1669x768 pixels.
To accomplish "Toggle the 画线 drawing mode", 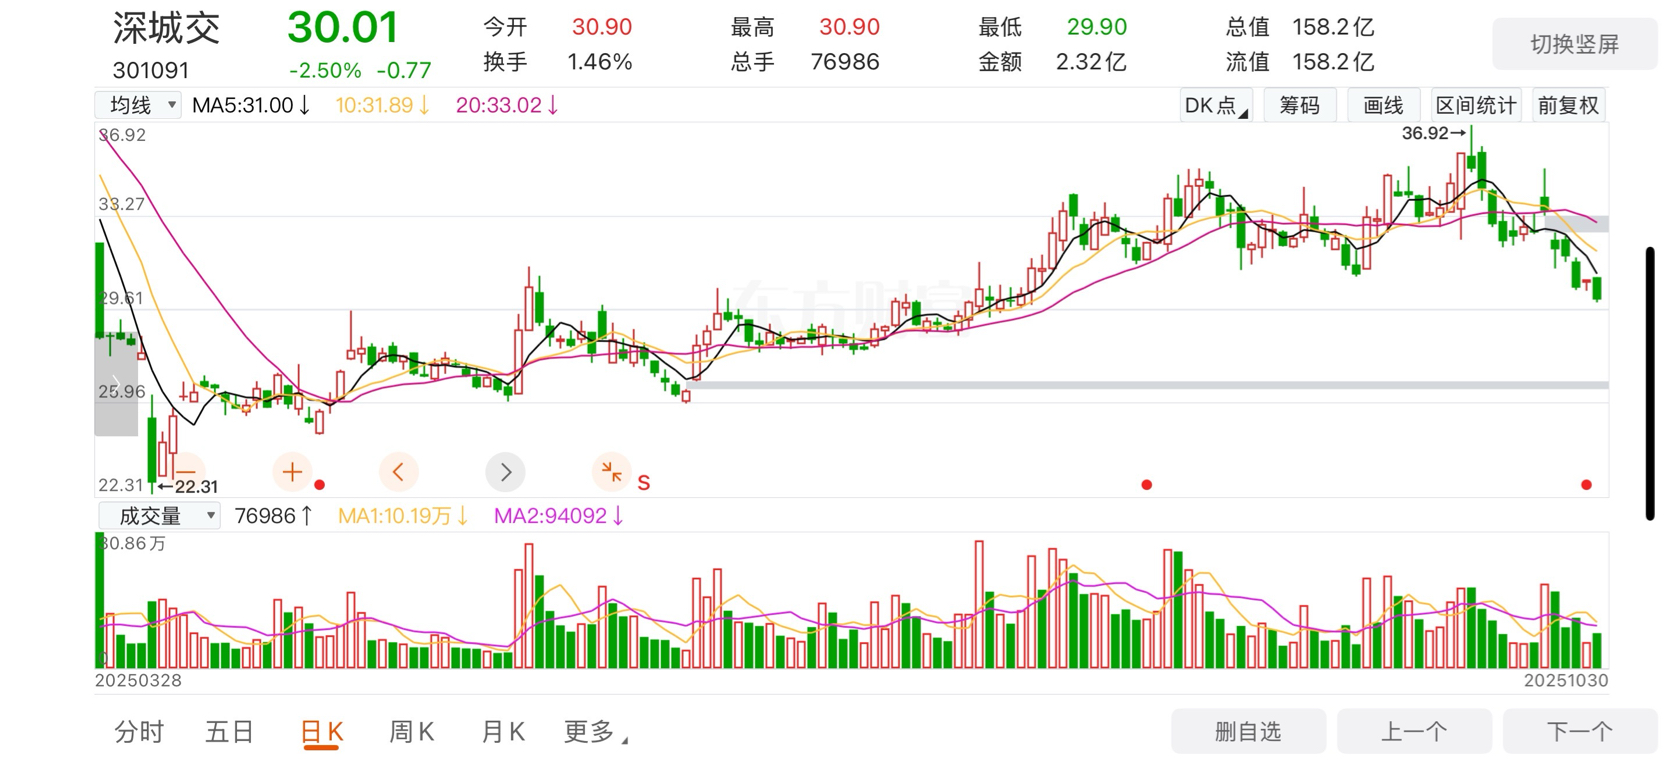I will (1383, 105).
